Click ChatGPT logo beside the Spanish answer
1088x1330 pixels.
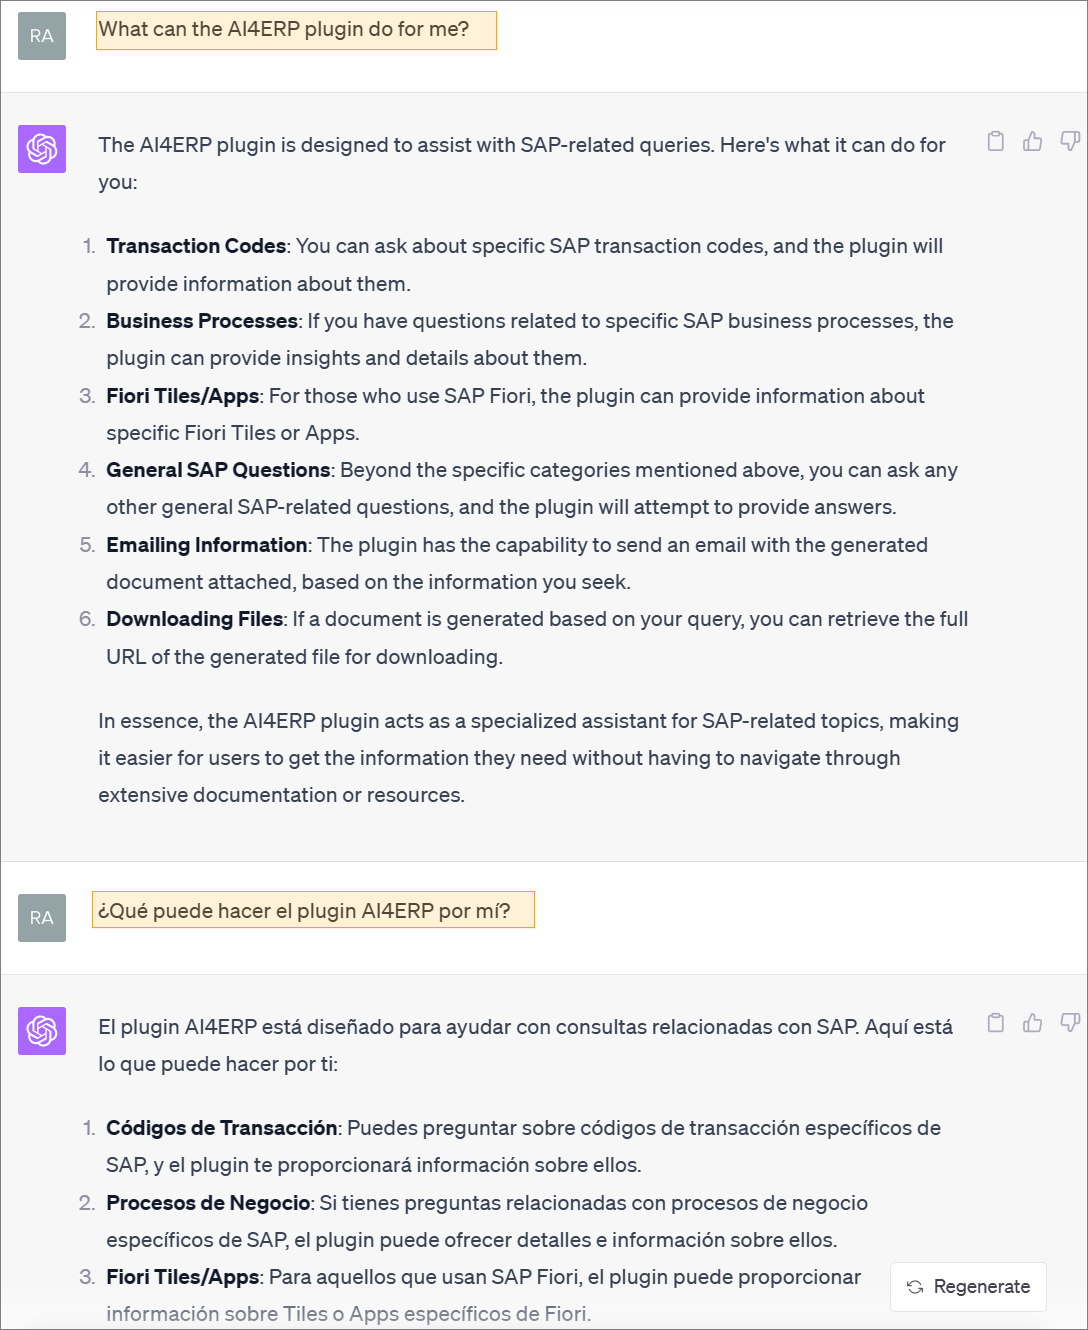[x=42, y=1031]
